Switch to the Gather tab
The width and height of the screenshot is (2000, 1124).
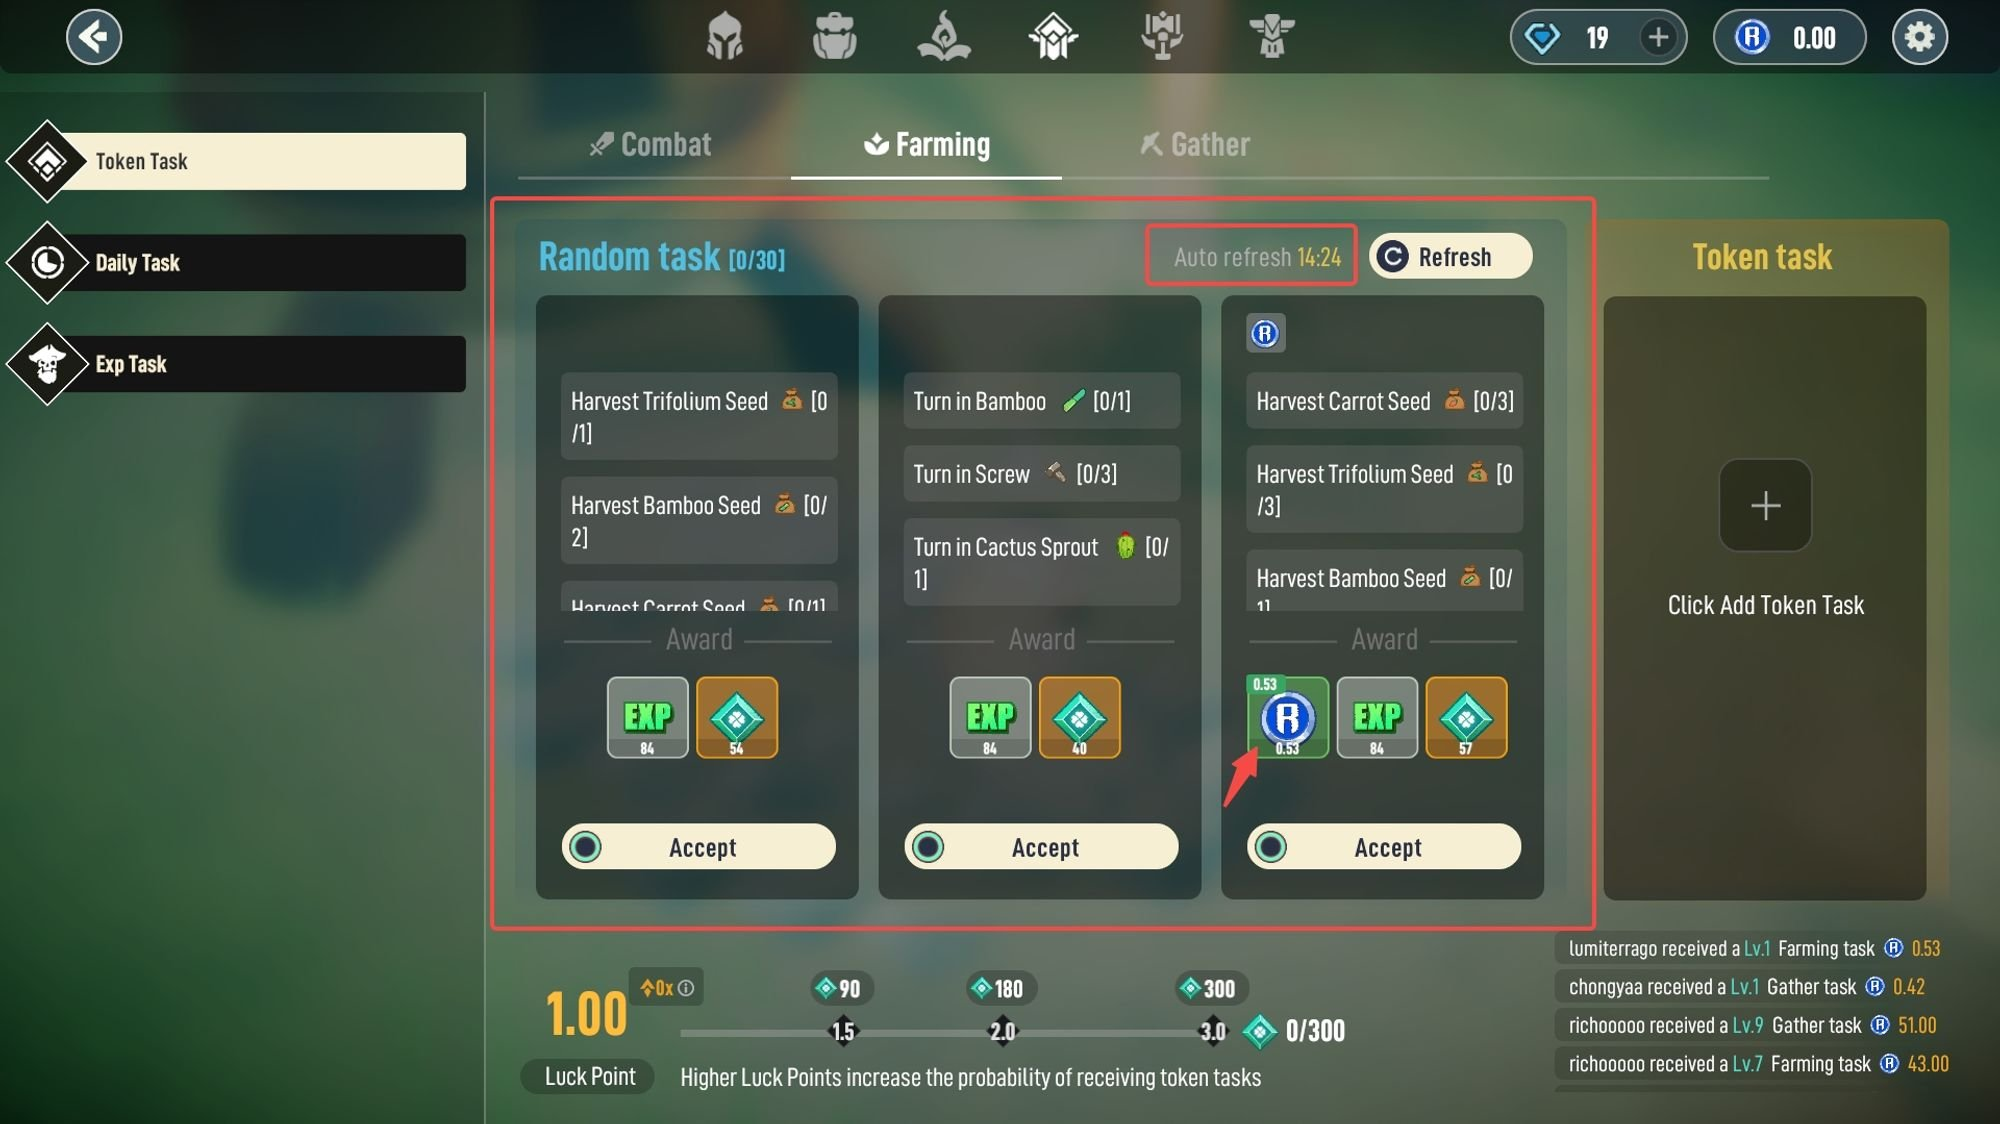click(1195, 145)
